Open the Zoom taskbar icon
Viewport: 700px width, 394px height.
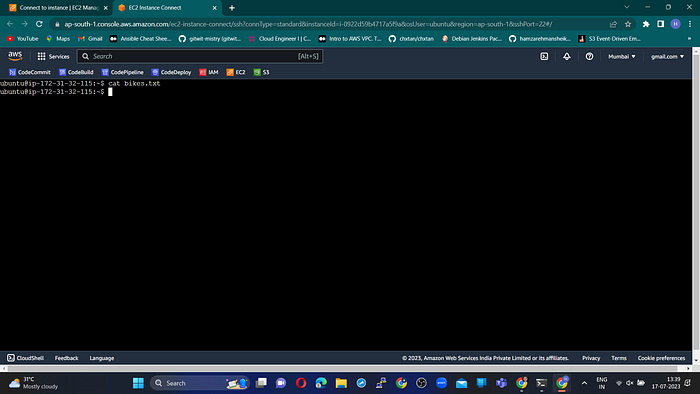[441, 383]
